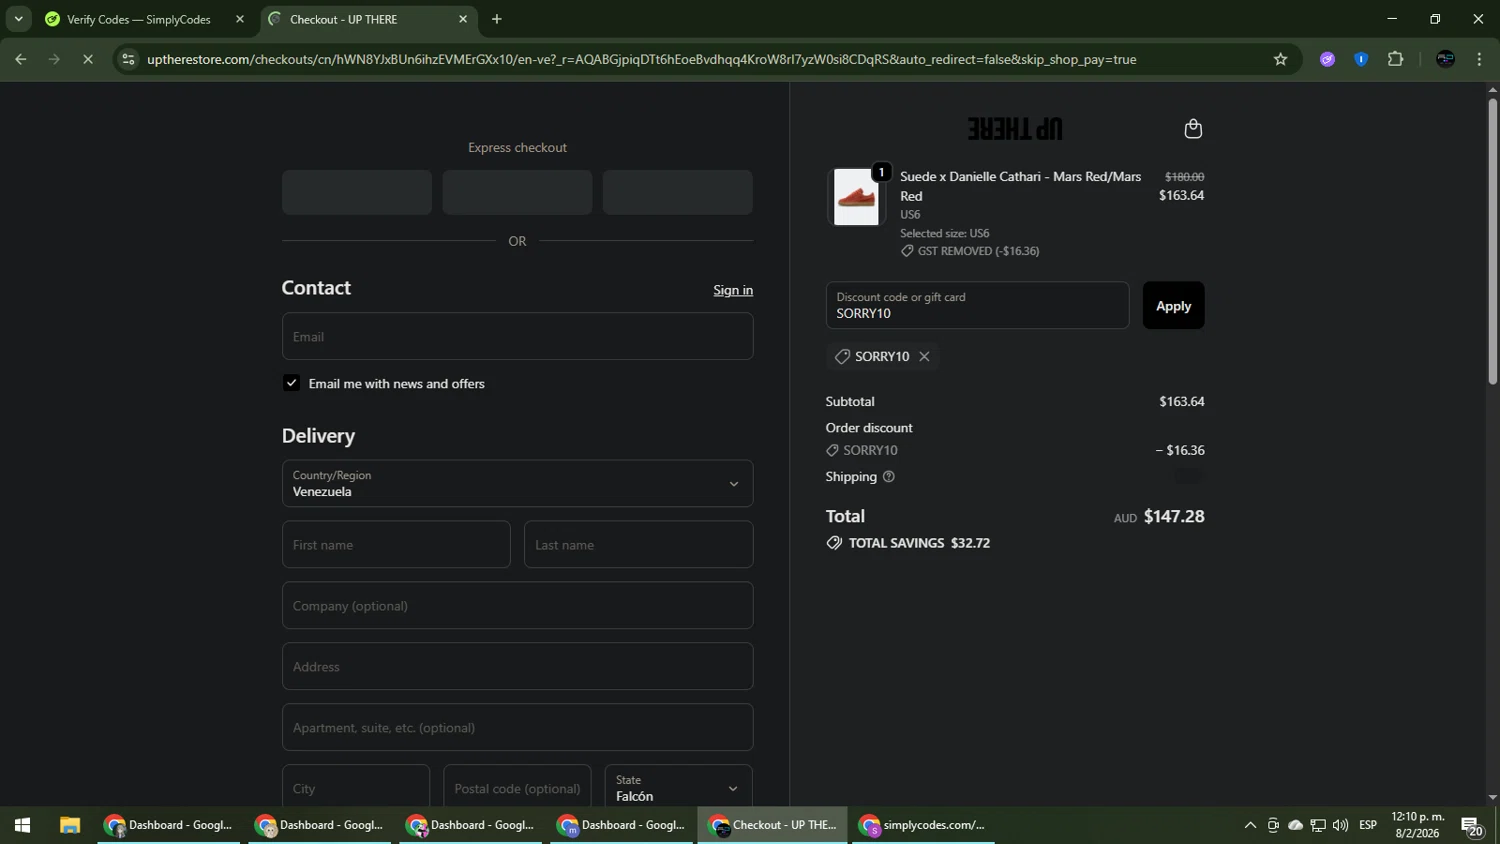
Task: Switch to Checkout - UP THE... taskbar window
Action: pyautogui.click(x=773, y=825)
